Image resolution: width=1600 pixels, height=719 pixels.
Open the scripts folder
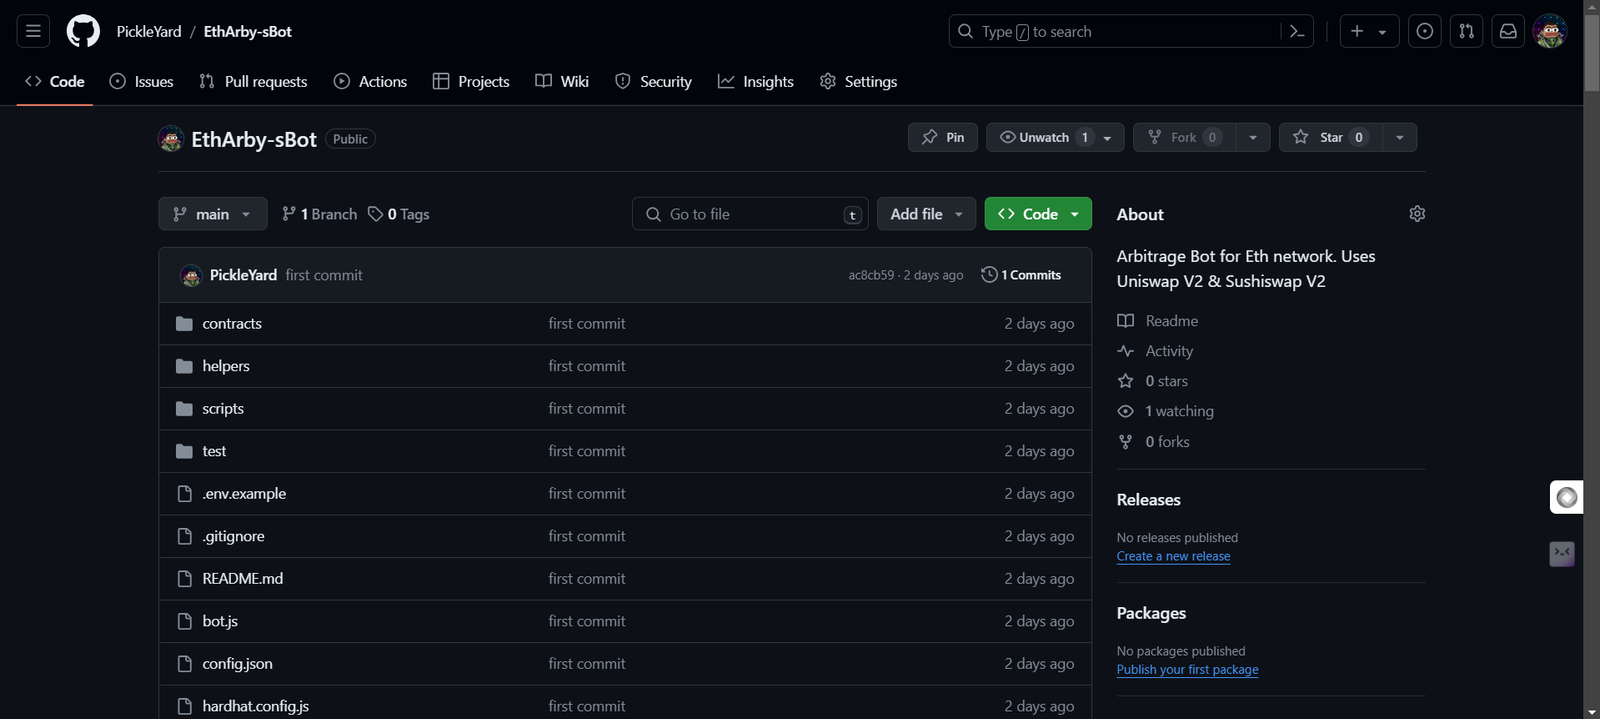click(223, 409)
